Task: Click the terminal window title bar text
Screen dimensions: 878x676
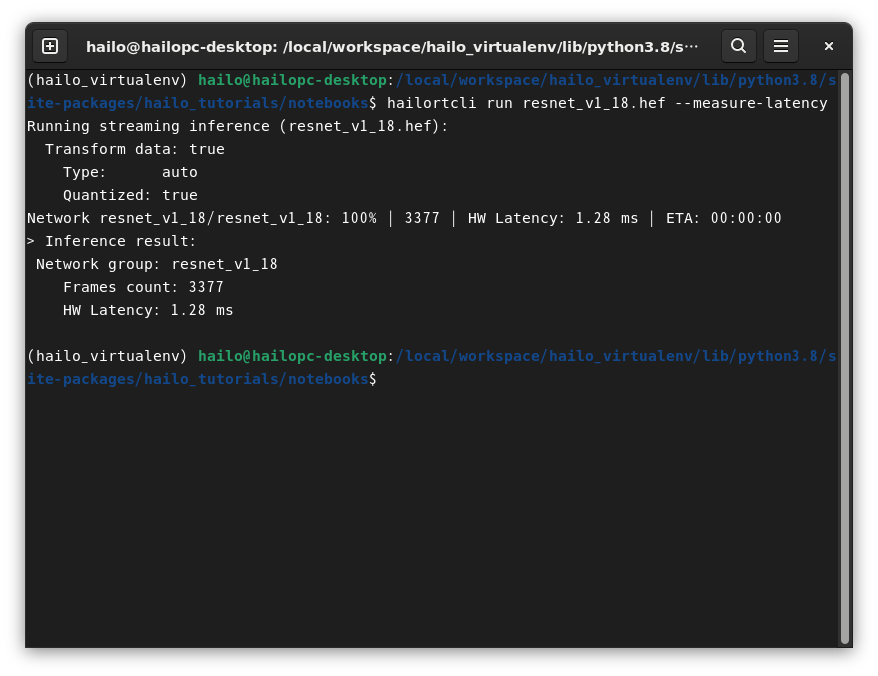Action: pyautogui.click(x=392, y=46)
